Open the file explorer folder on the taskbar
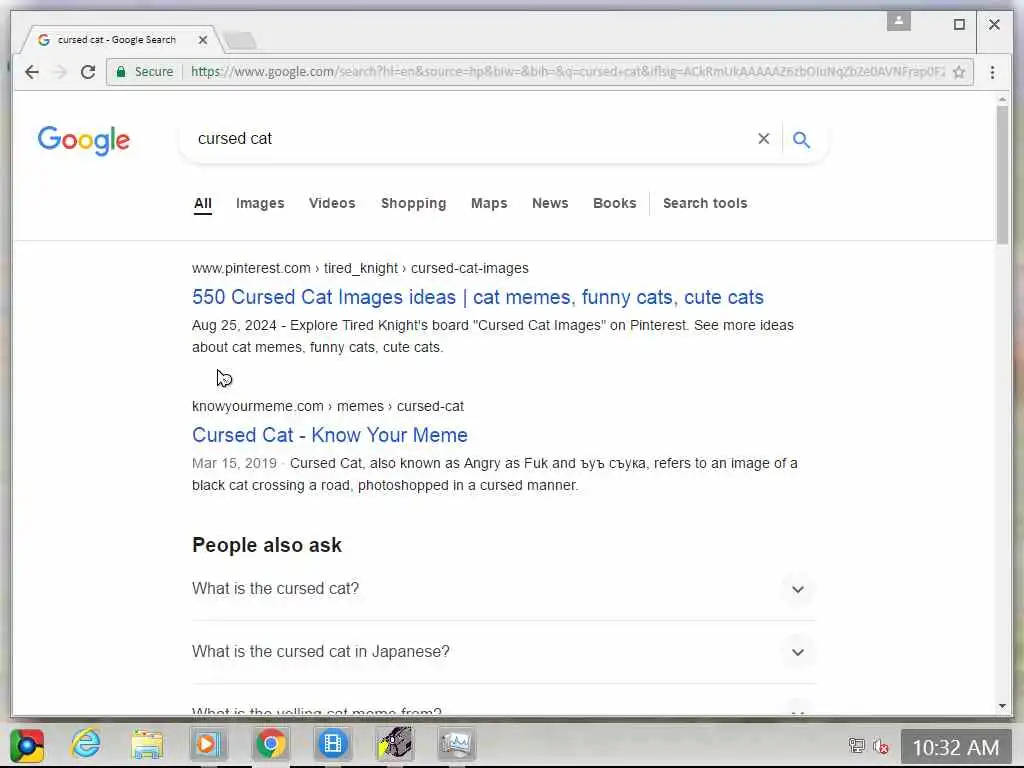This screenshot has width=1024, height=768. coord(147,744)
